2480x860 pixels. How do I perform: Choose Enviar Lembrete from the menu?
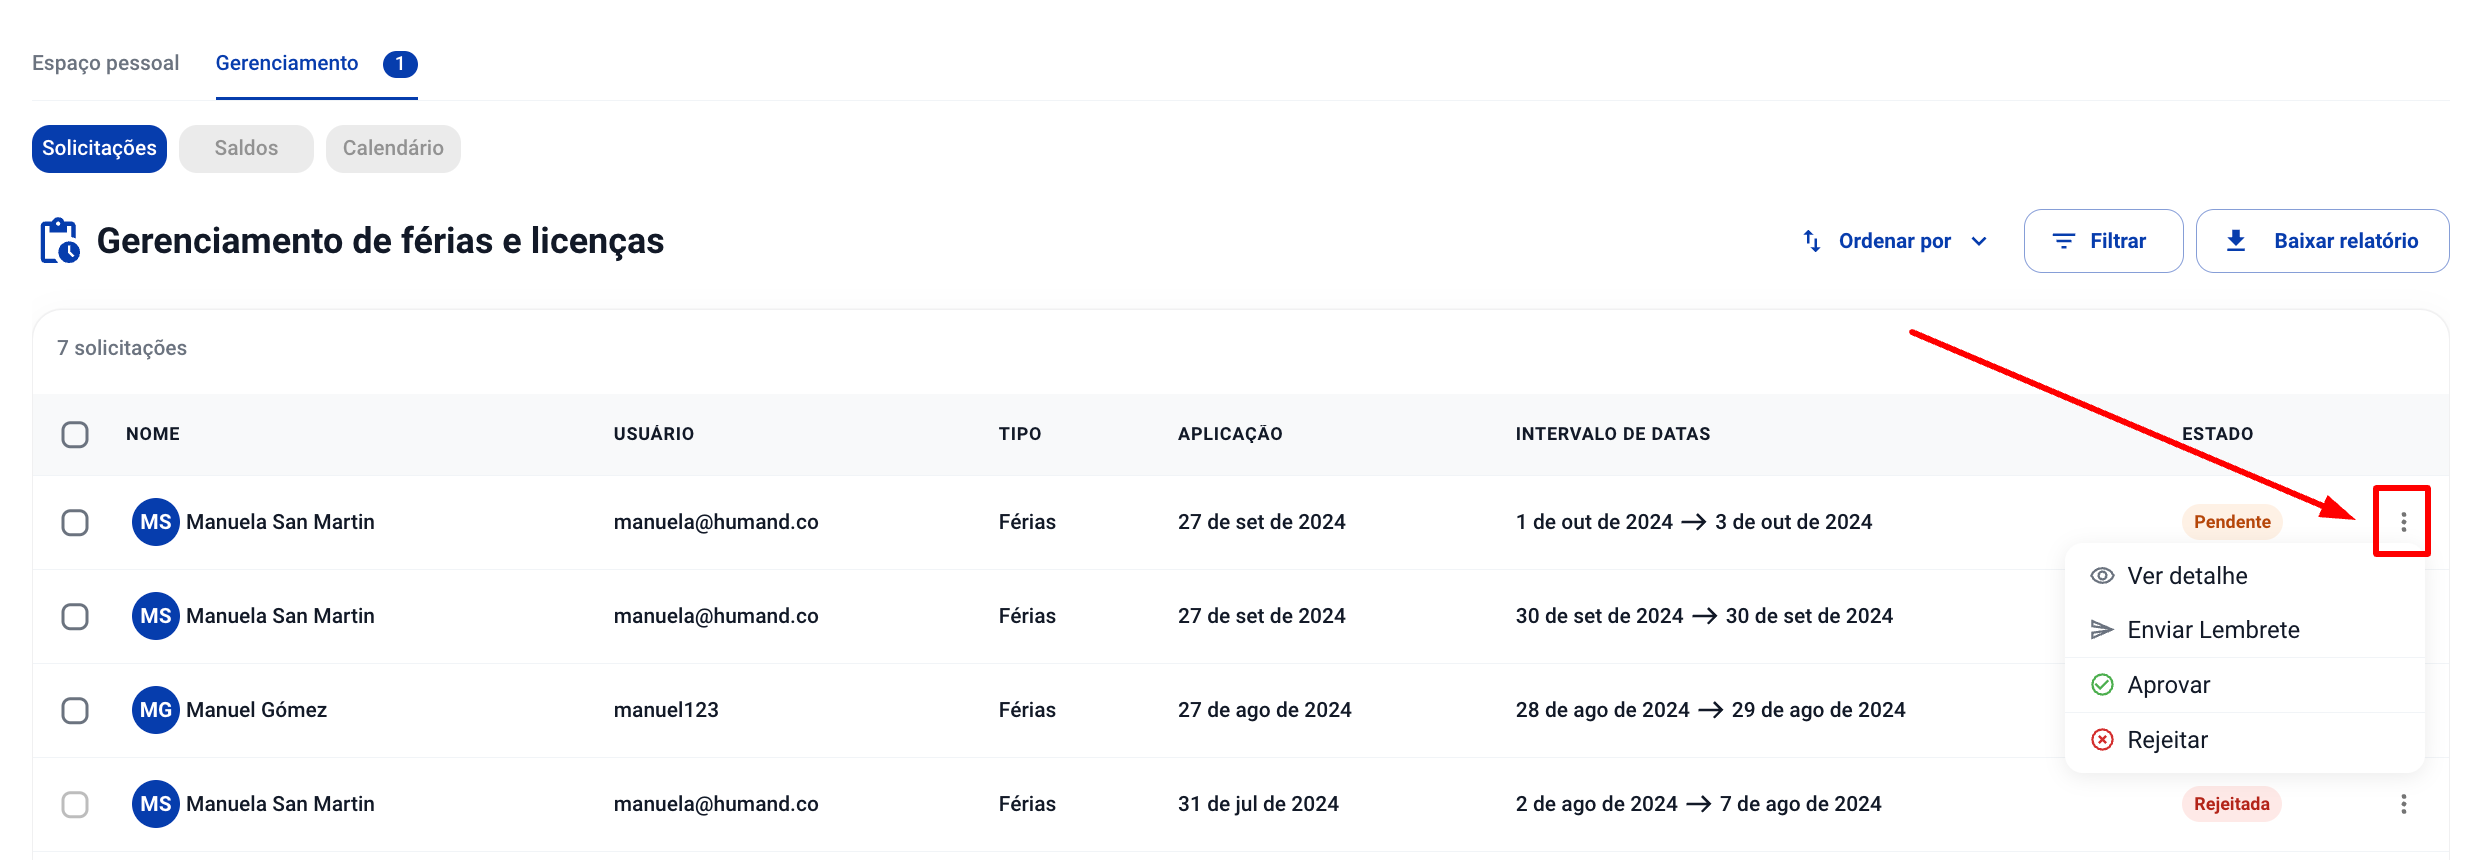[x=2244, y=630]
